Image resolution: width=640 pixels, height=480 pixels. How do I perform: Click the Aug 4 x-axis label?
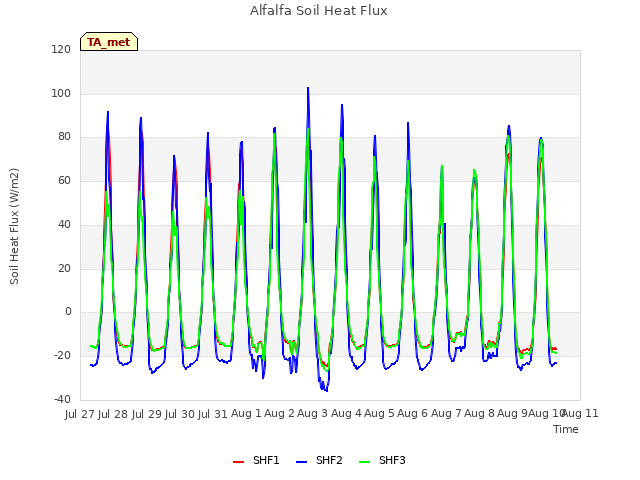[346, 413]
